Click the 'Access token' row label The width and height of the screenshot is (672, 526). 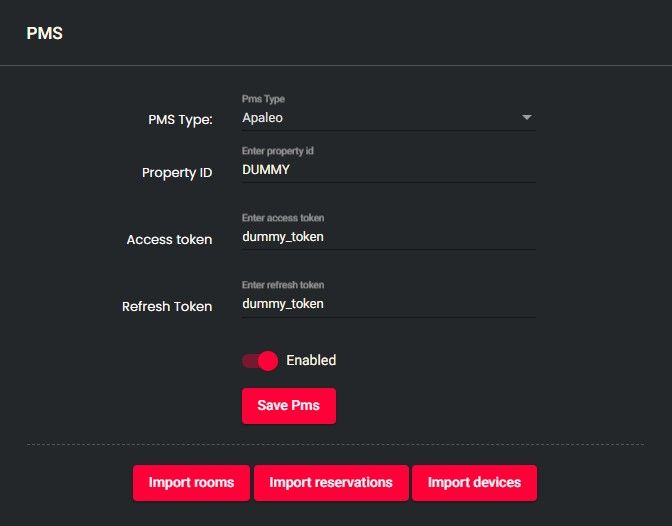(169, 240)
